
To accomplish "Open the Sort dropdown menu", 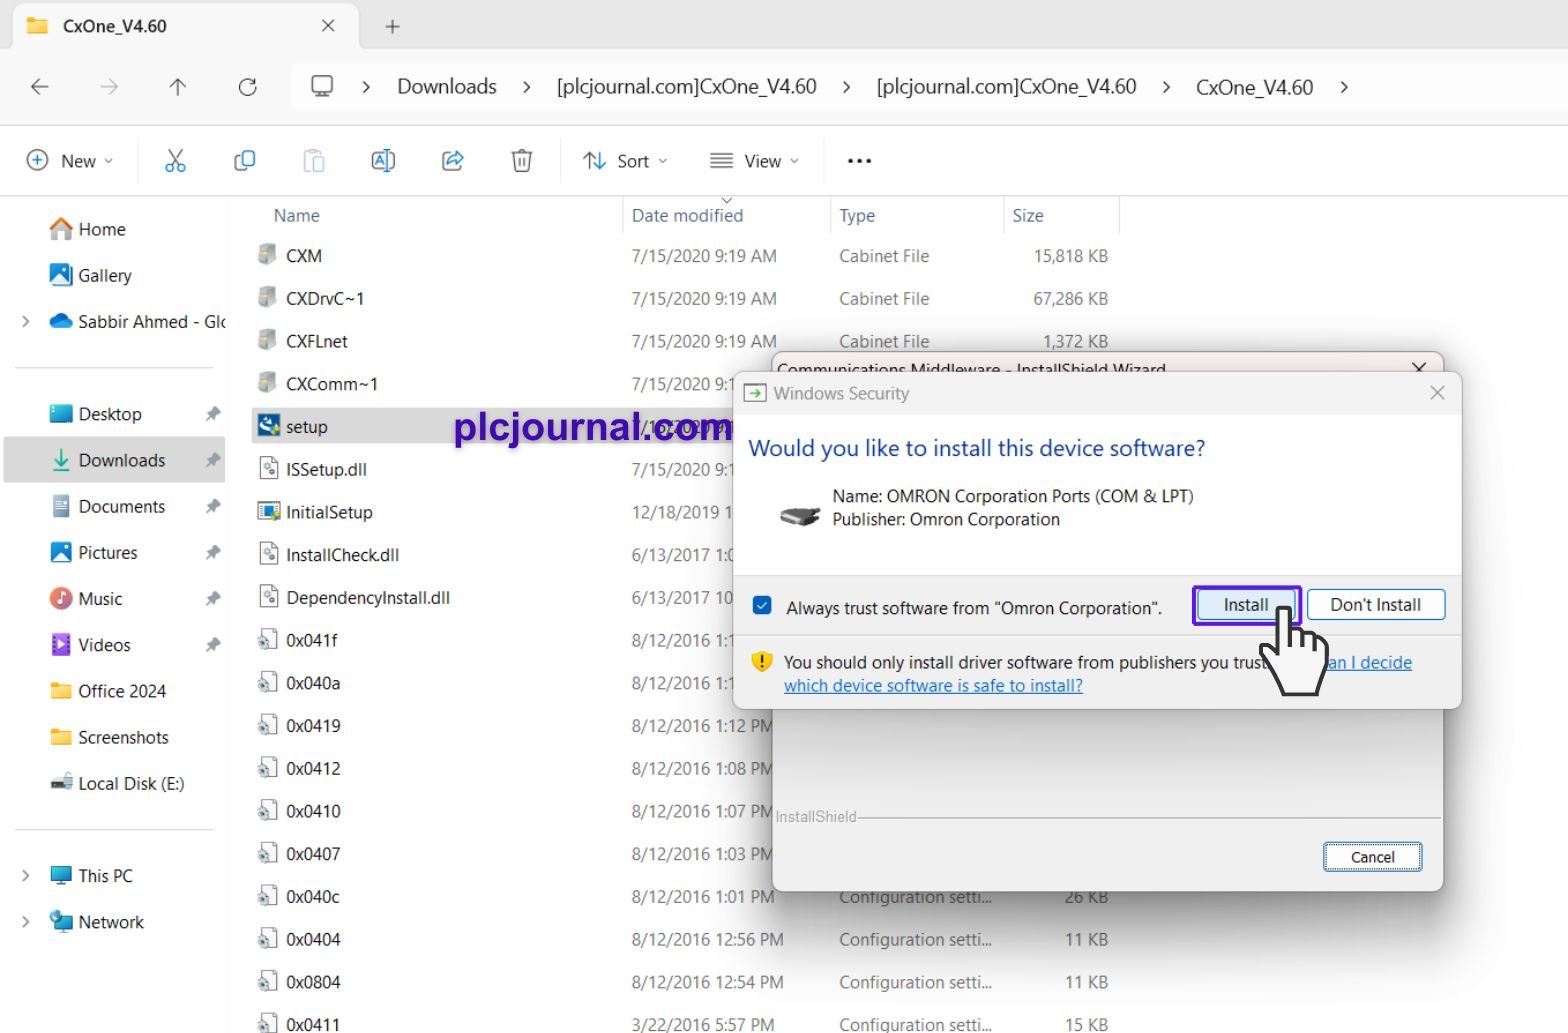I will 625,161.
